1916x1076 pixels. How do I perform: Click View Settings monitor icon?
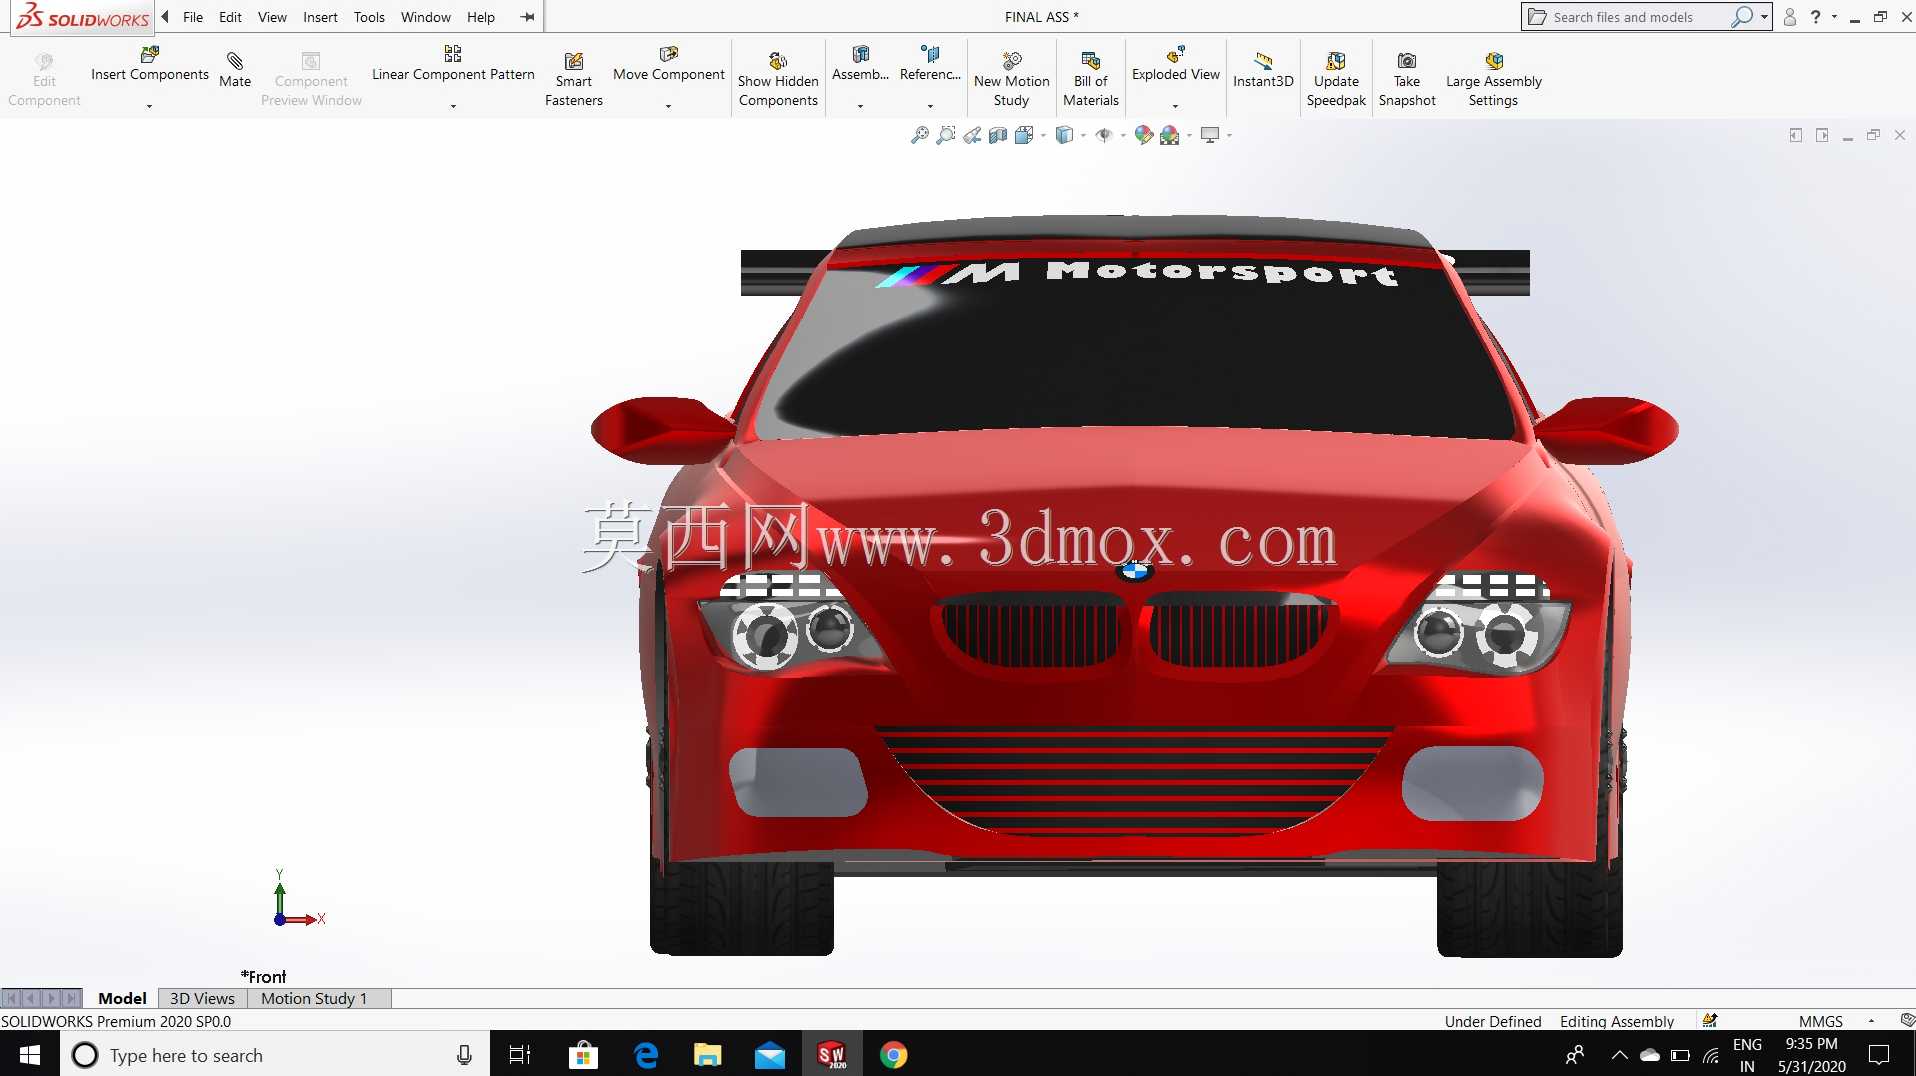click(x=1210, y=135)
